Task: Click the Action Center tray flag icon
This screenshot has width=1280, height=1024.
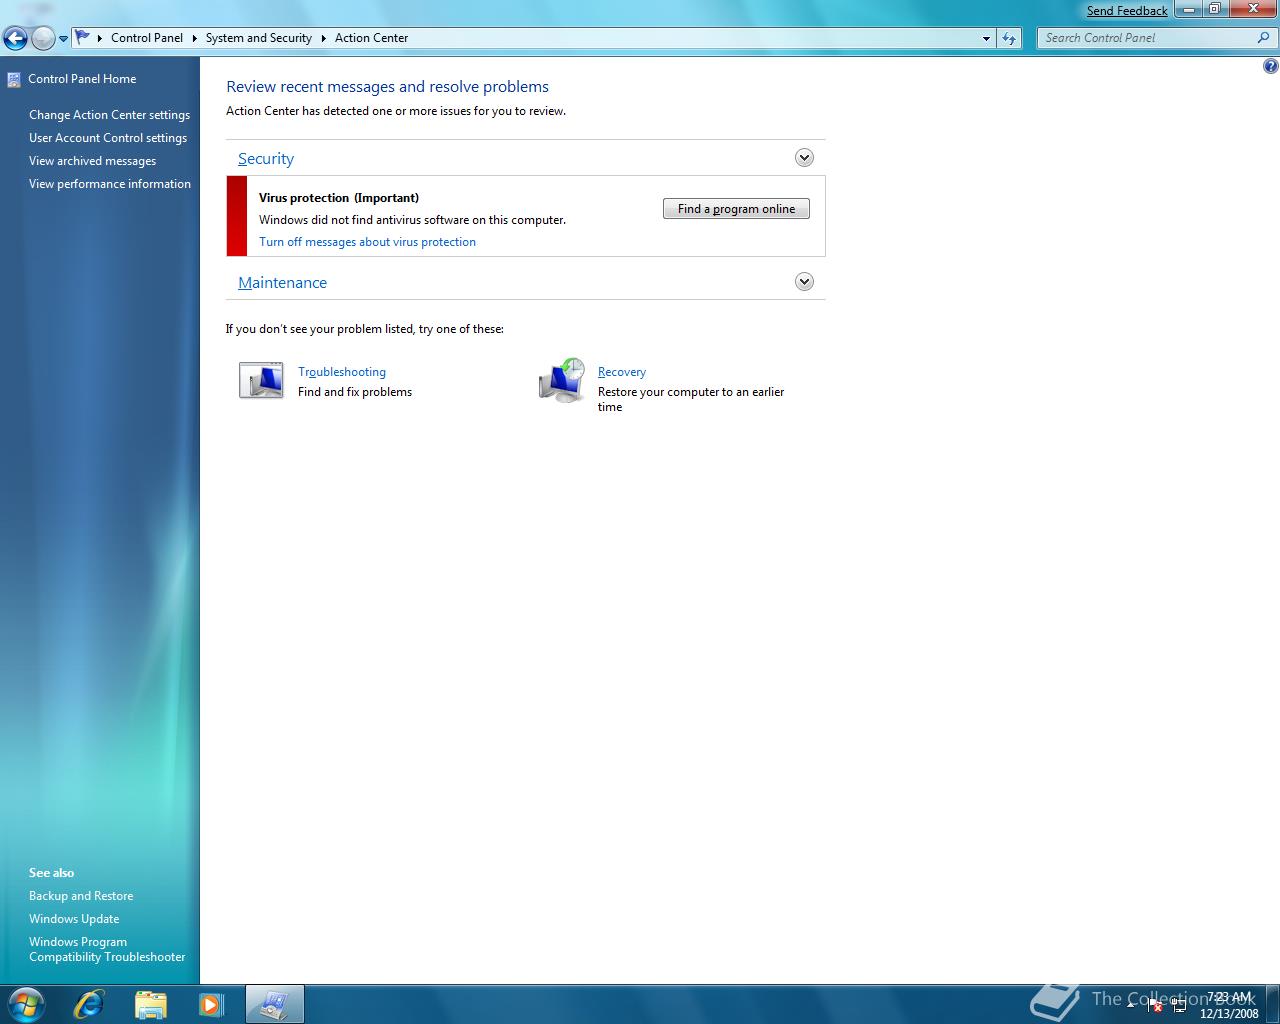Action: point(1155,1006)
